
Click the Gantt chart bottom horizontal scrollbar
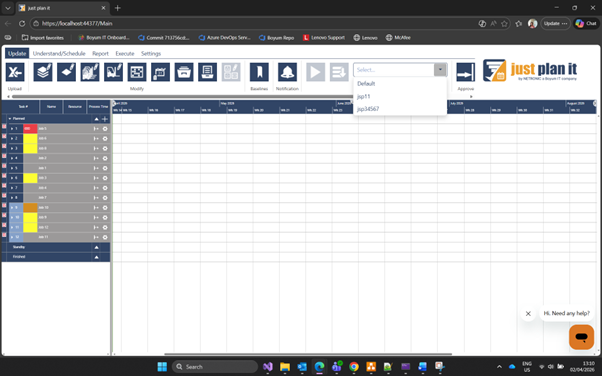[x=308, y=354]
